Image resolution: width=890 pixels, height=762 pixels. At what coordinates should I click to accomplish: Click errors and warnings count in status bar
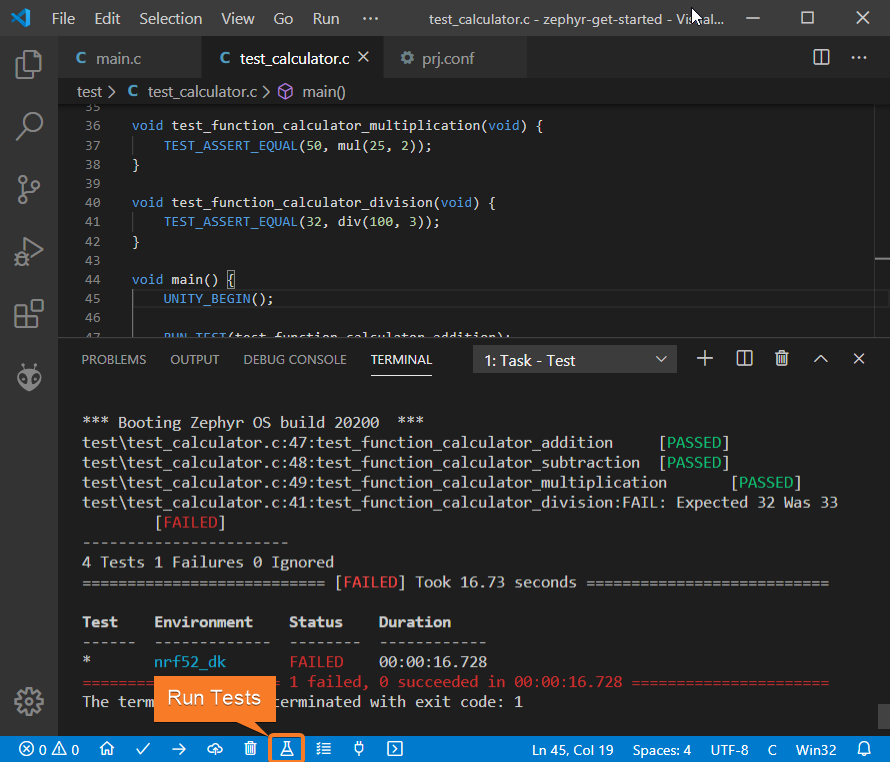(x=49, y=750)
